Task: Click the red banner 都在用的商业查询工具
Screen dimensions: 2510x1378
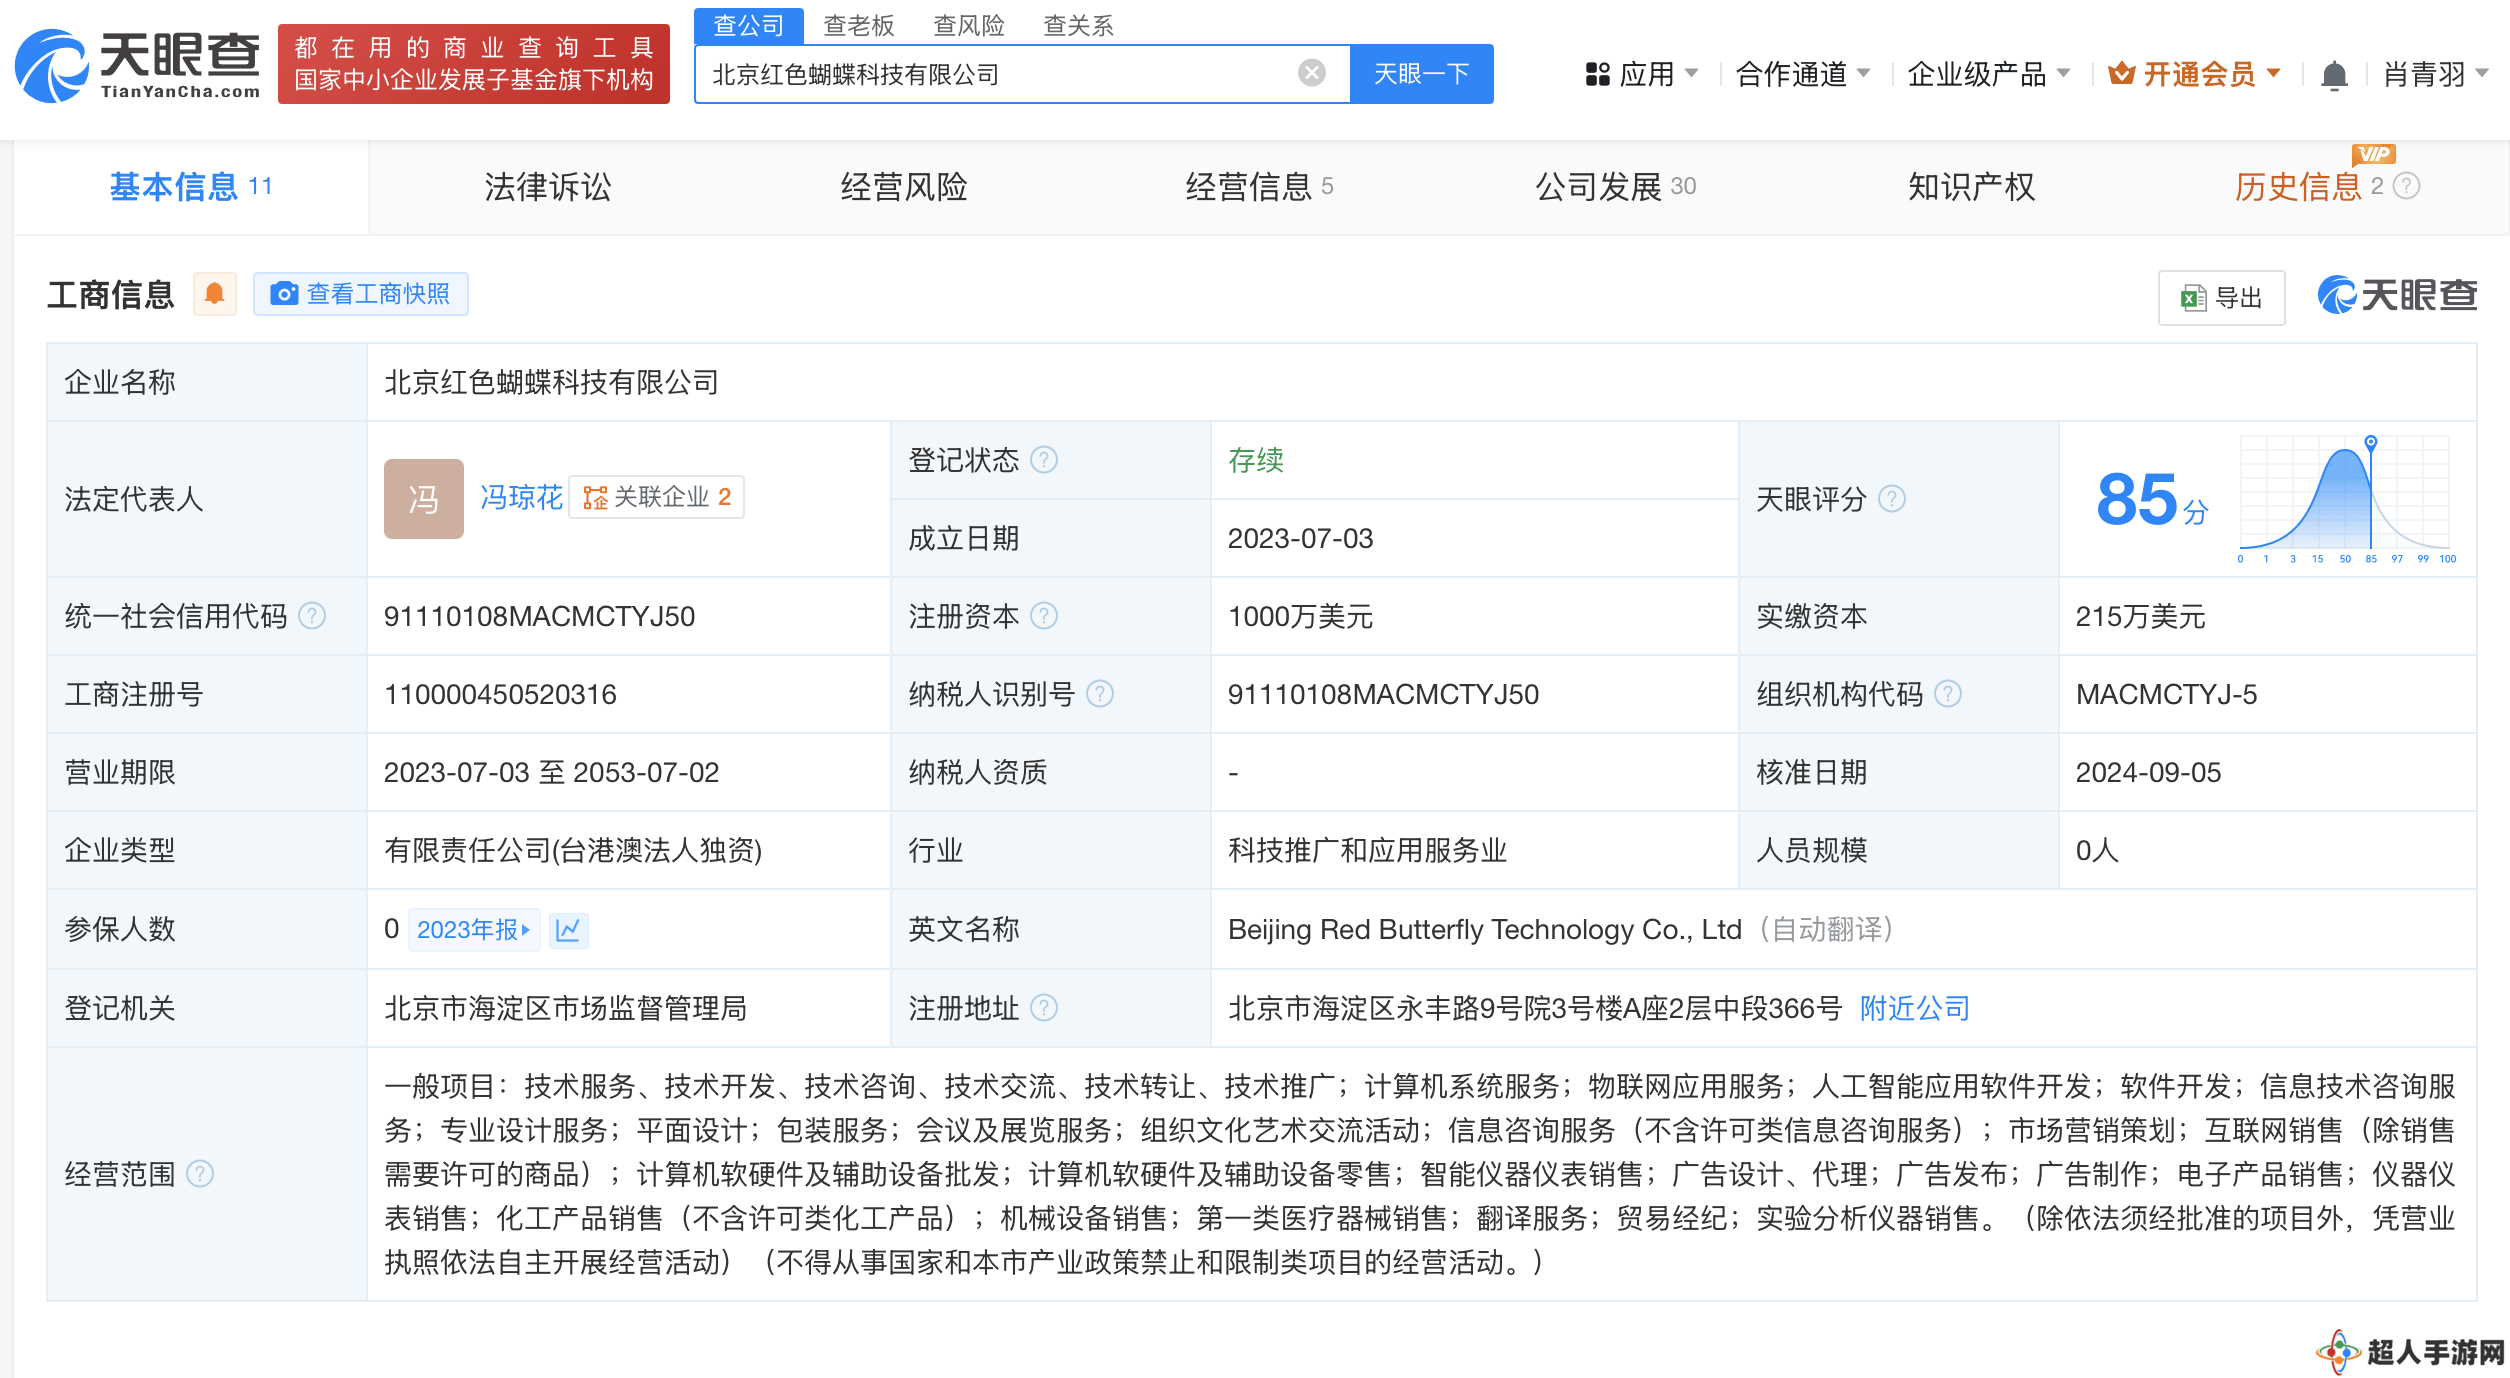Action: pos(474,64)
